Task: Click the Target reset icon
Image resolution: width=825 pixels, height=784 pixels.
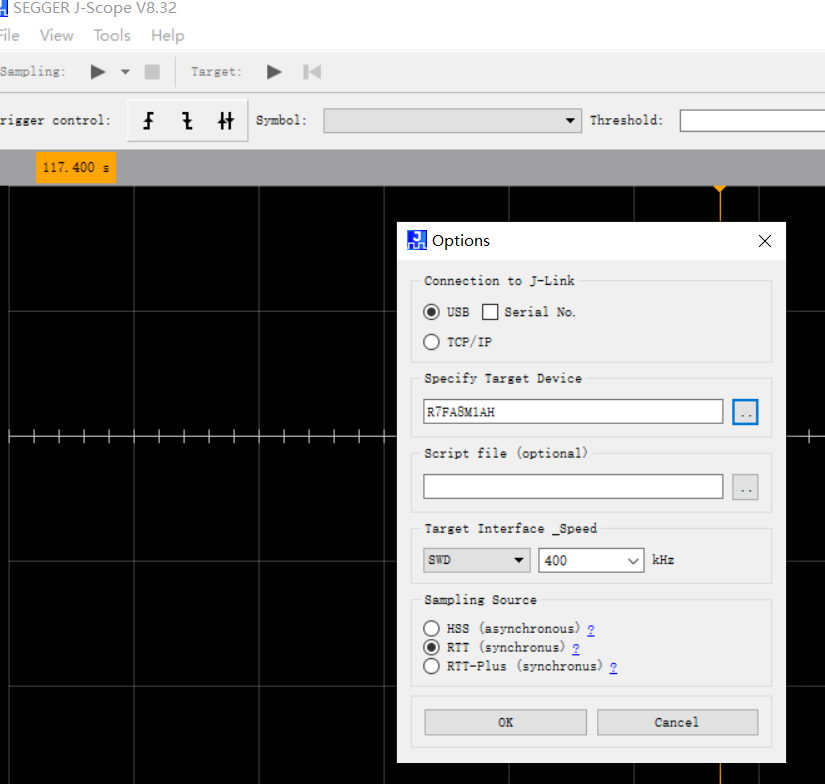Action: coord(310,71)
